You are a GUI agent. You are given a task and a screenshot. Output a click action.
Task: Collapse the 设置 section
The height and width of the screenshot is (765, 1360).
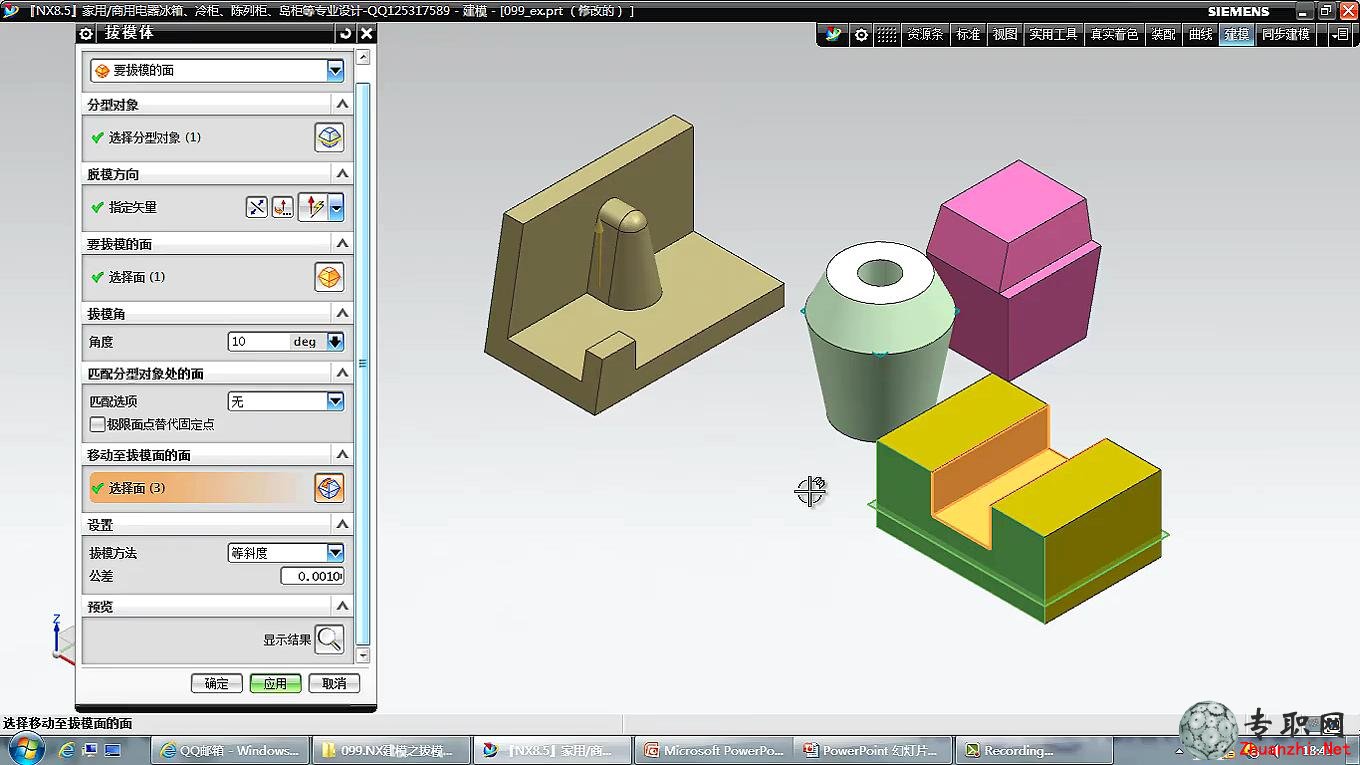(342, 524)
